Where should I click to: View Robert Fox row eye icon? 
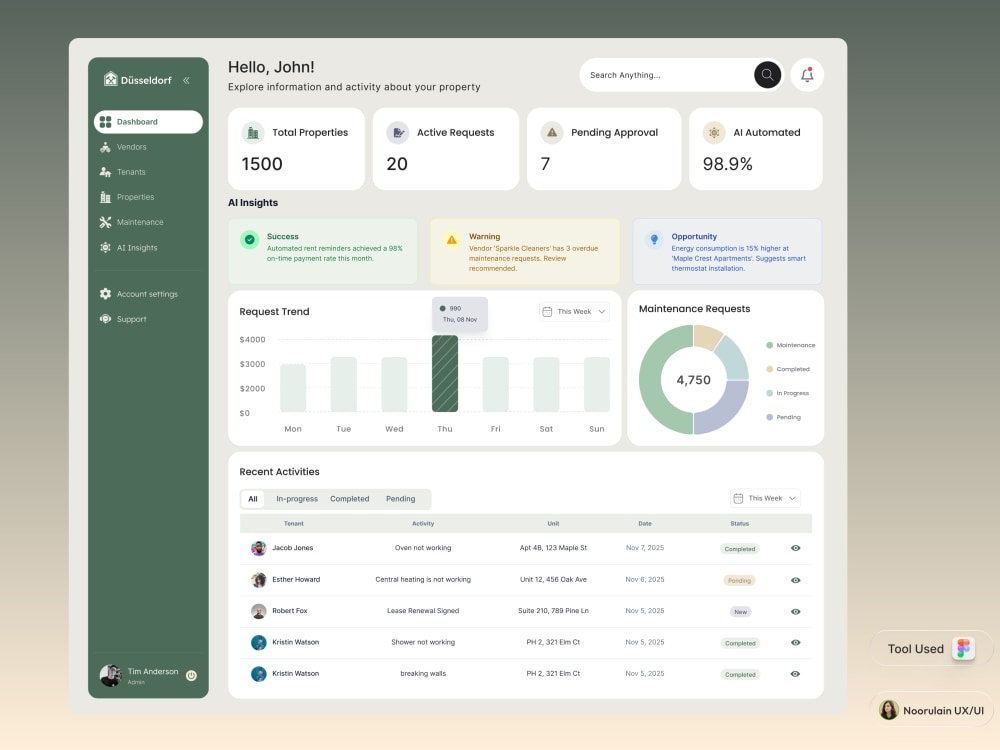[795, 612]
